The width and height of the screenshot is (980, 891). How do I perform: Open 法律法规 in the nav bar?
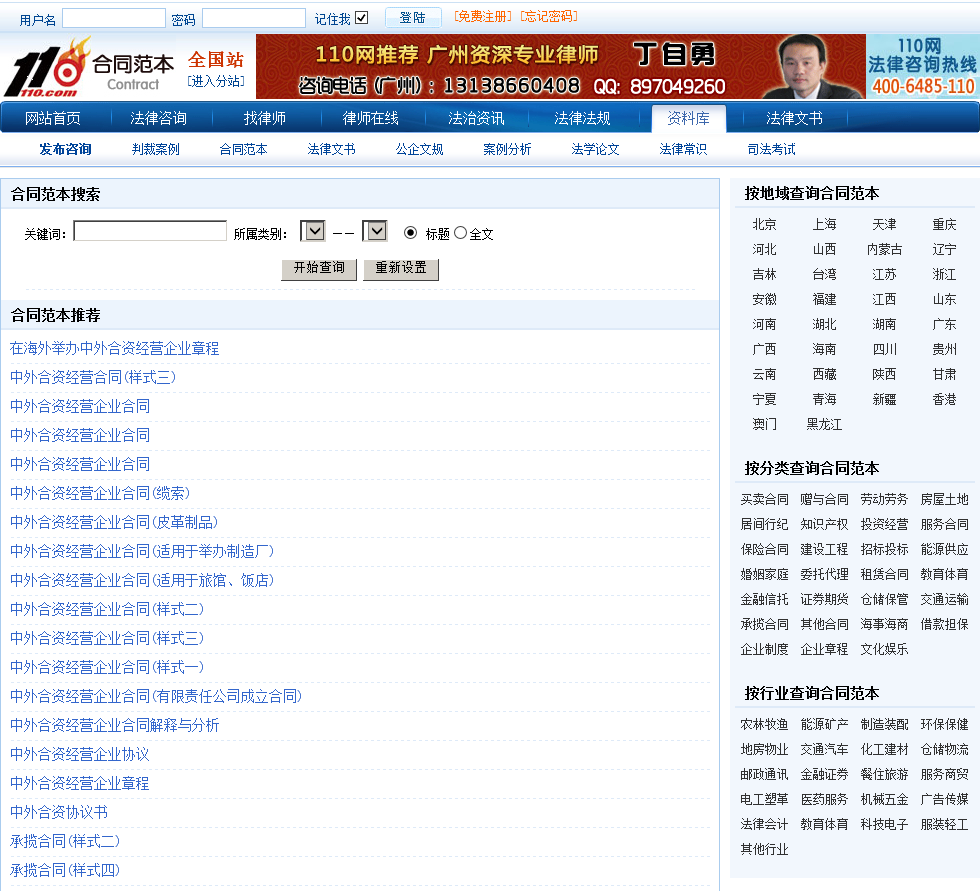pos(582,118)
